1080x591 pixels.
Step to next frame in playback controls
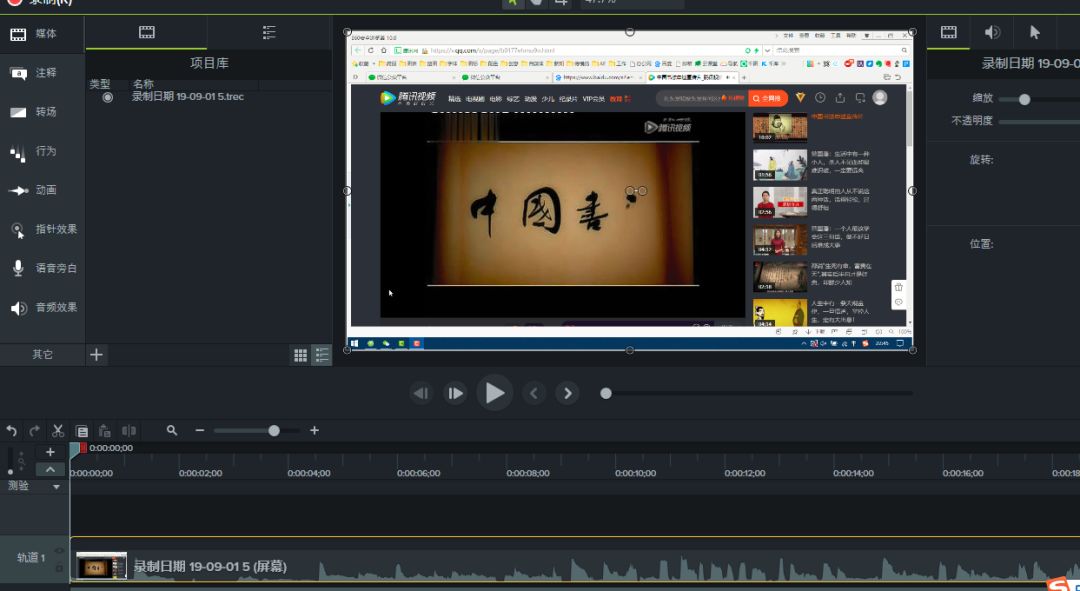pos(455,393)
